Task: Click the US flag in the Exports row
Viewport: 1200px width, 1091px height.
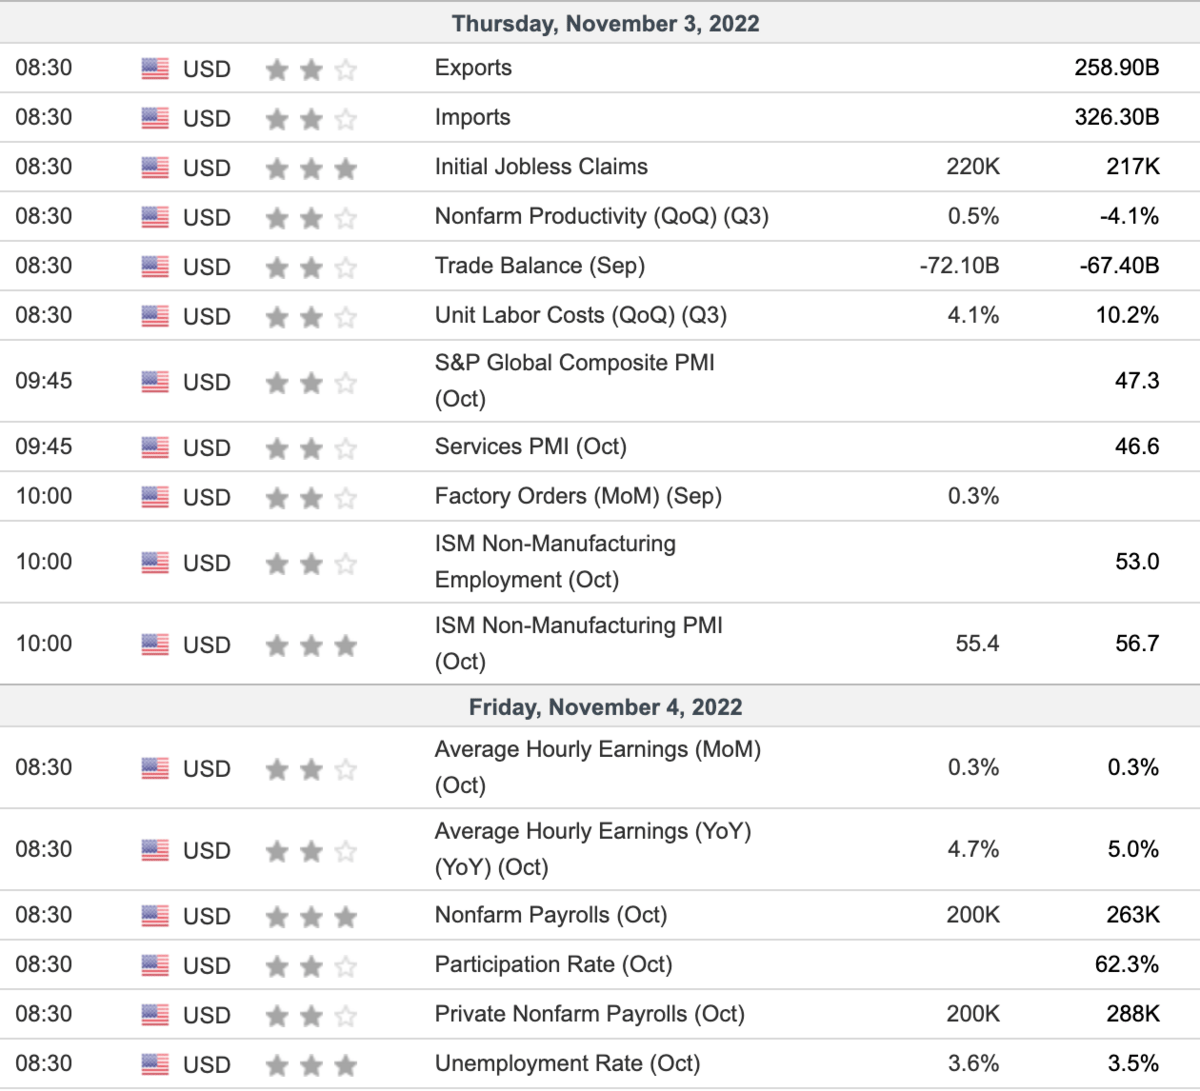Action: 155,69
